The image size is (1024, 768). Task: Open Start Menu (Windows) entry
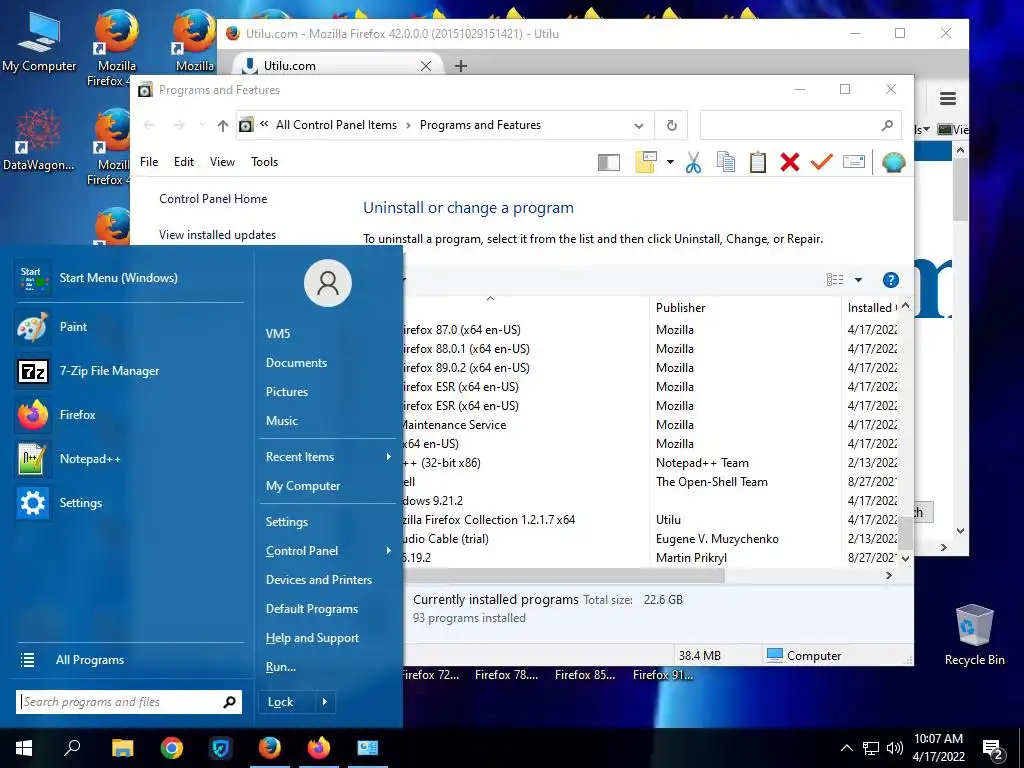pyautogui.click(x=129, y=278)
